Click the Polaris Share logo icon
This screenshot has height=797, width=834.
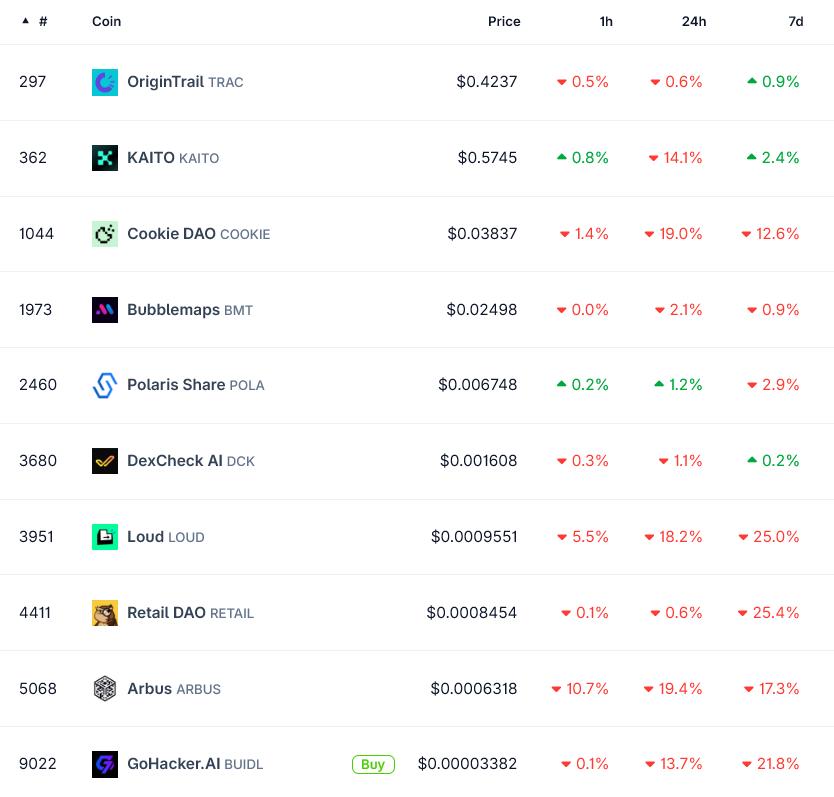point(104,385)
